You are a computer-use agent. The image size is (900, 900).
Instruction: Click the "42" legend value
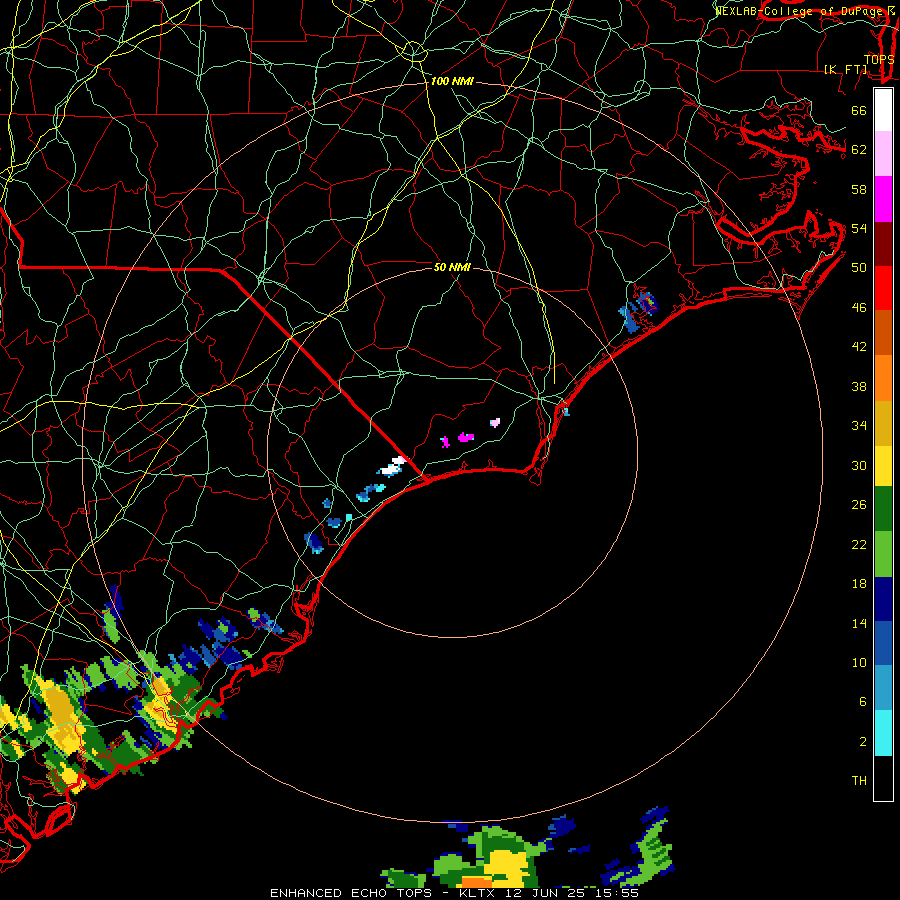pyautogui.click(x=859, y=347)
